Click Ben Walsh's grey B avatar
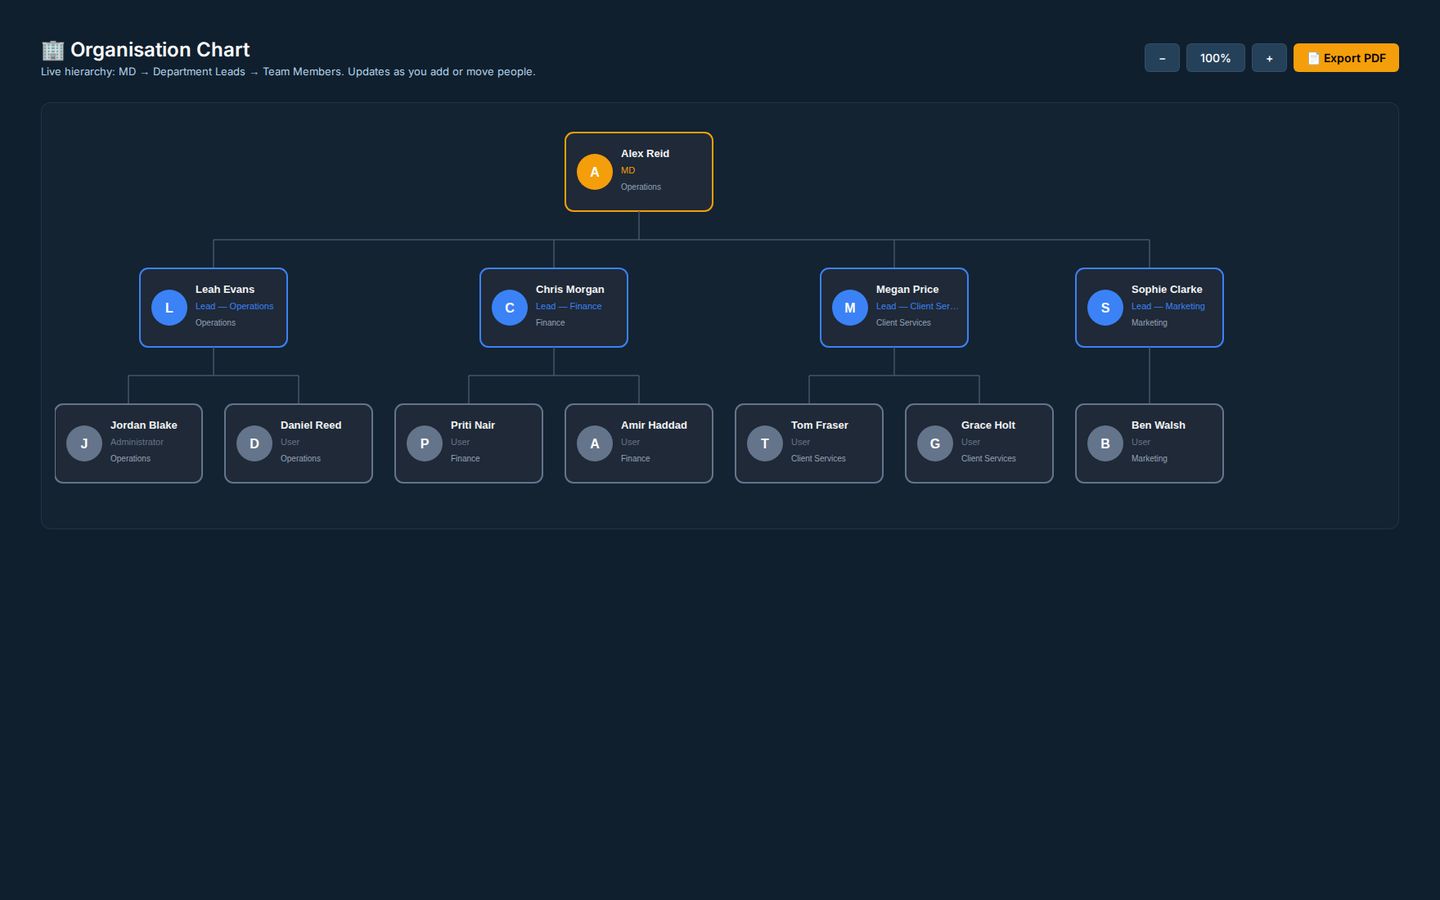The height and width of the screenshot is (900, 1440). [x=1105, y=444]
